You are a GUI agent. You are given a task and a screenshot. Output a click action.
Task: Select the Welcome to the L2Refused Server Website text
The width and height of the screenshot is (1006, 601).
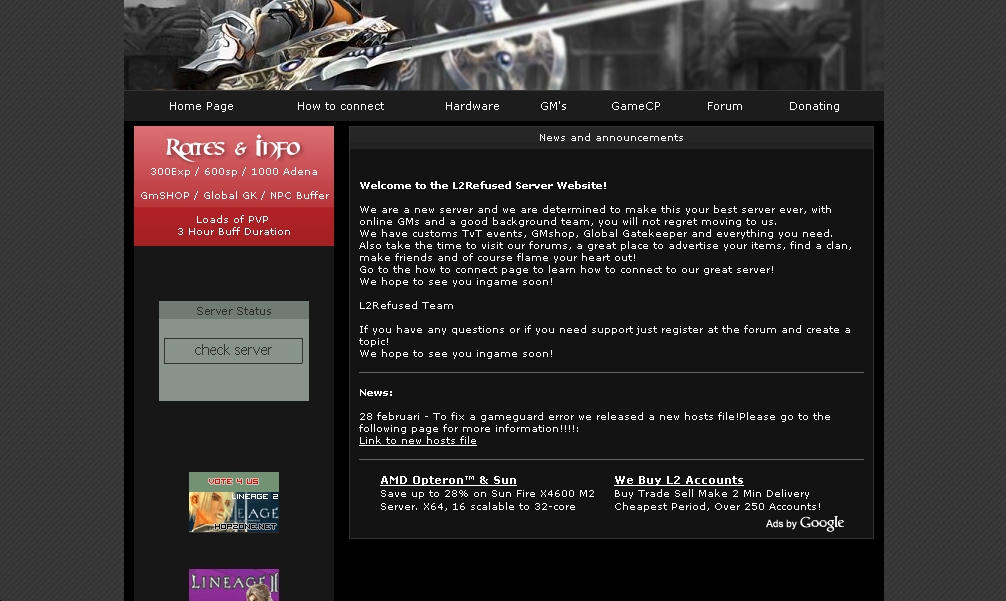482,185
